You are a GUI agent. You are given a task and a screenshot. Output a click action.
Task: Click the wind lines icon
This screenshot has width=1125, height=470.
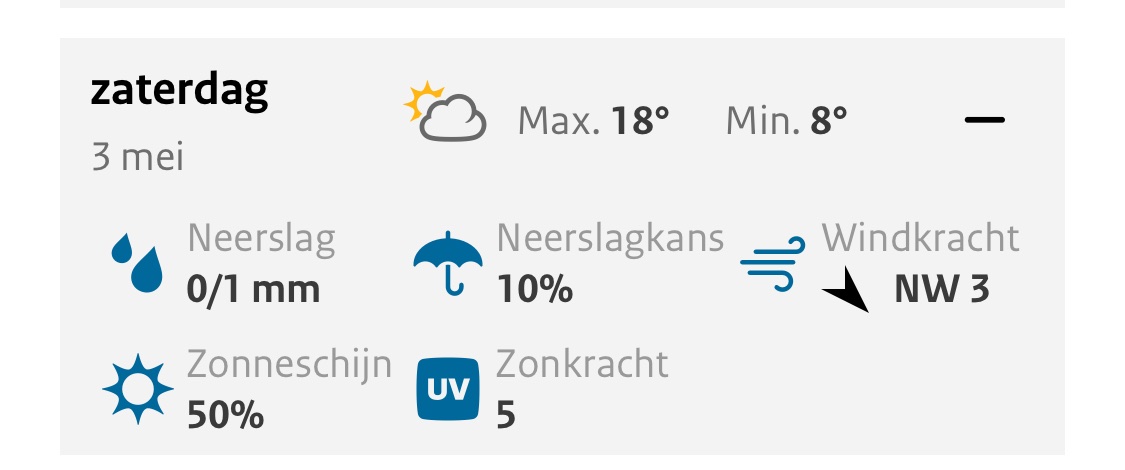(772, 265)
